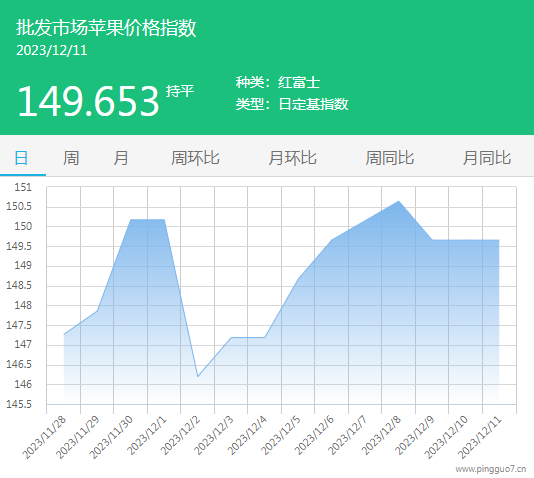This screenshot has height=478, width=534.
Task: Open the 月环比 tab
Action: pyautogui.click(x=292, y=158)
